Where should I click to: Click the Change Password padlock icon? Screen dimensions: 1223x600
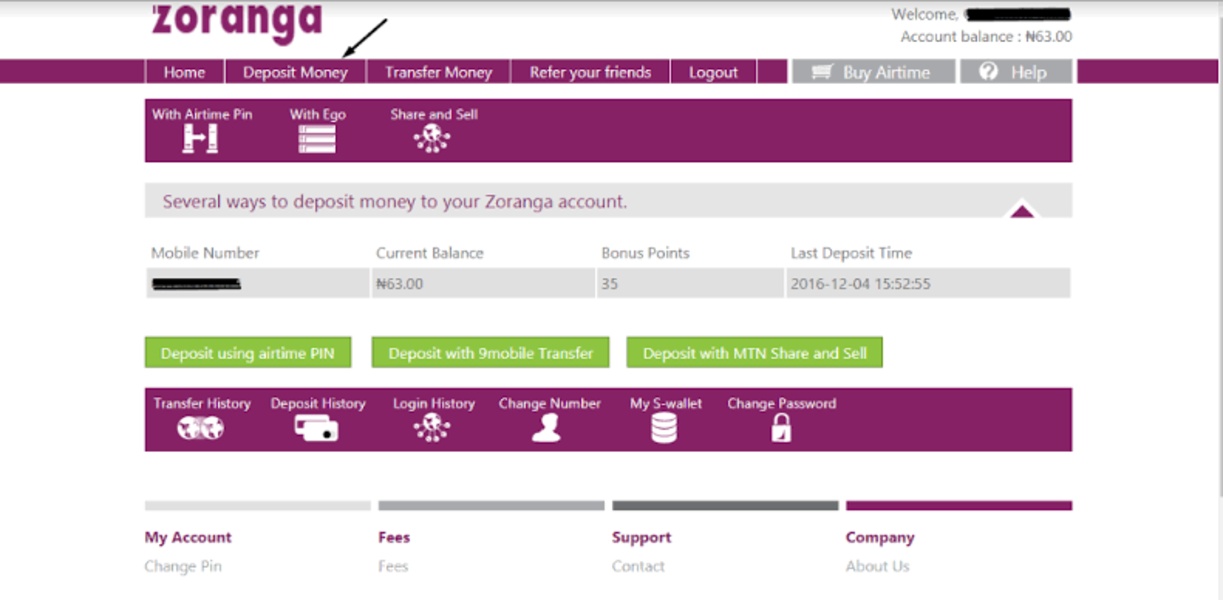point(781,428)
